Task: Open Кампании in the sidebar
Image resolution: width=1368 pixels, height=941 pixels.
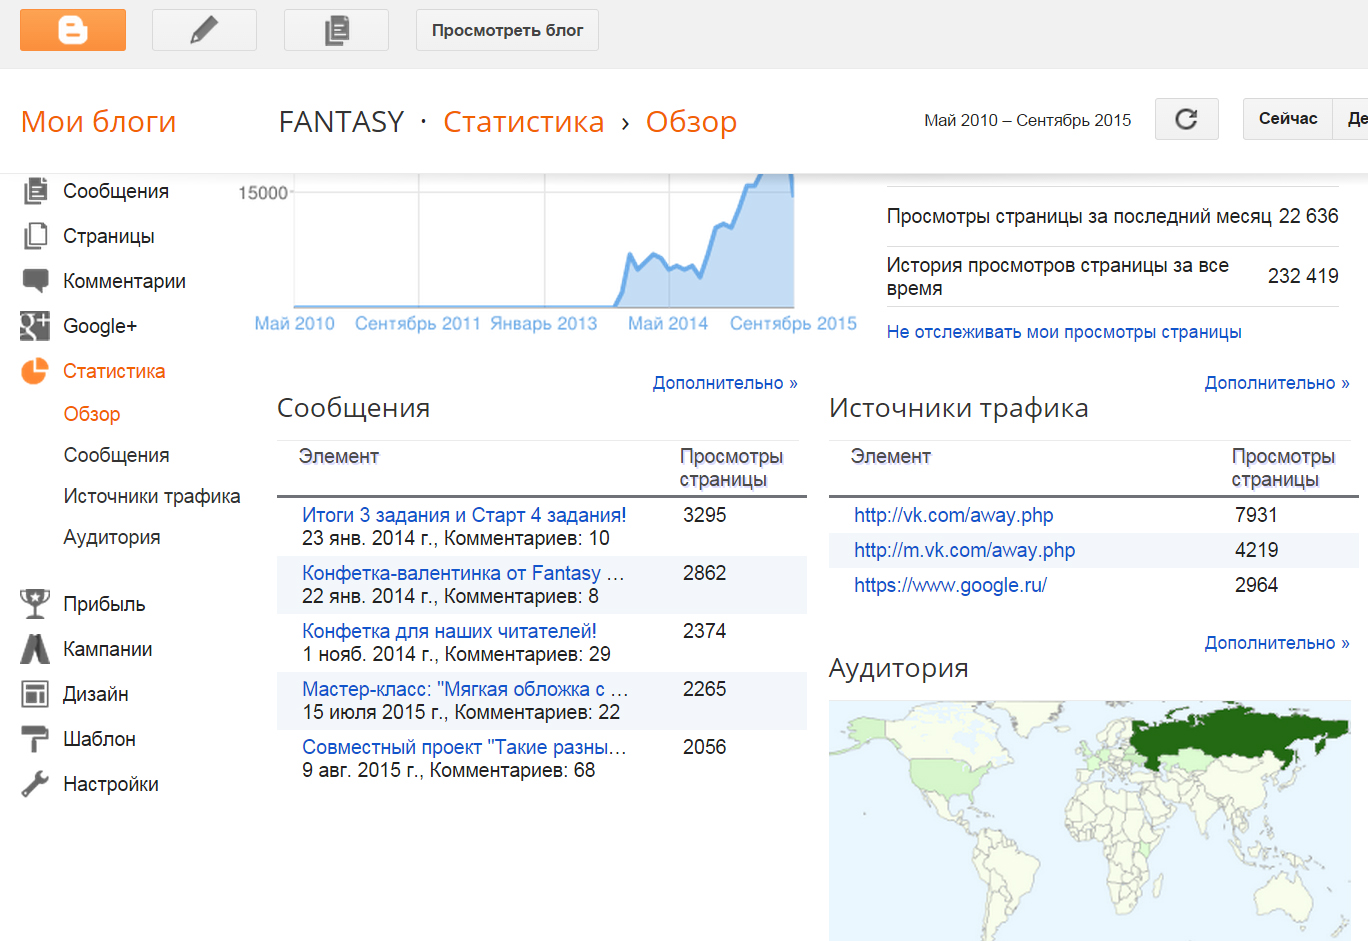Action: (108, 649)
